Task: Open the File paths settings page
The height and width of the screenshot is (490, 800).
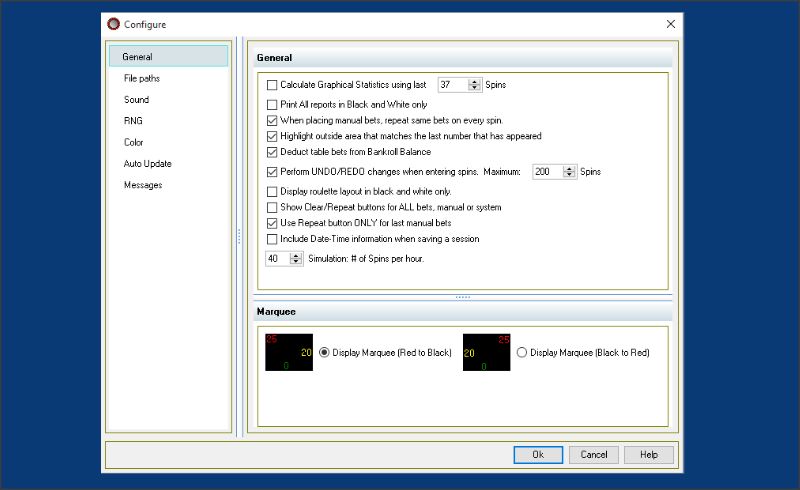Action: tap(142, 78)
